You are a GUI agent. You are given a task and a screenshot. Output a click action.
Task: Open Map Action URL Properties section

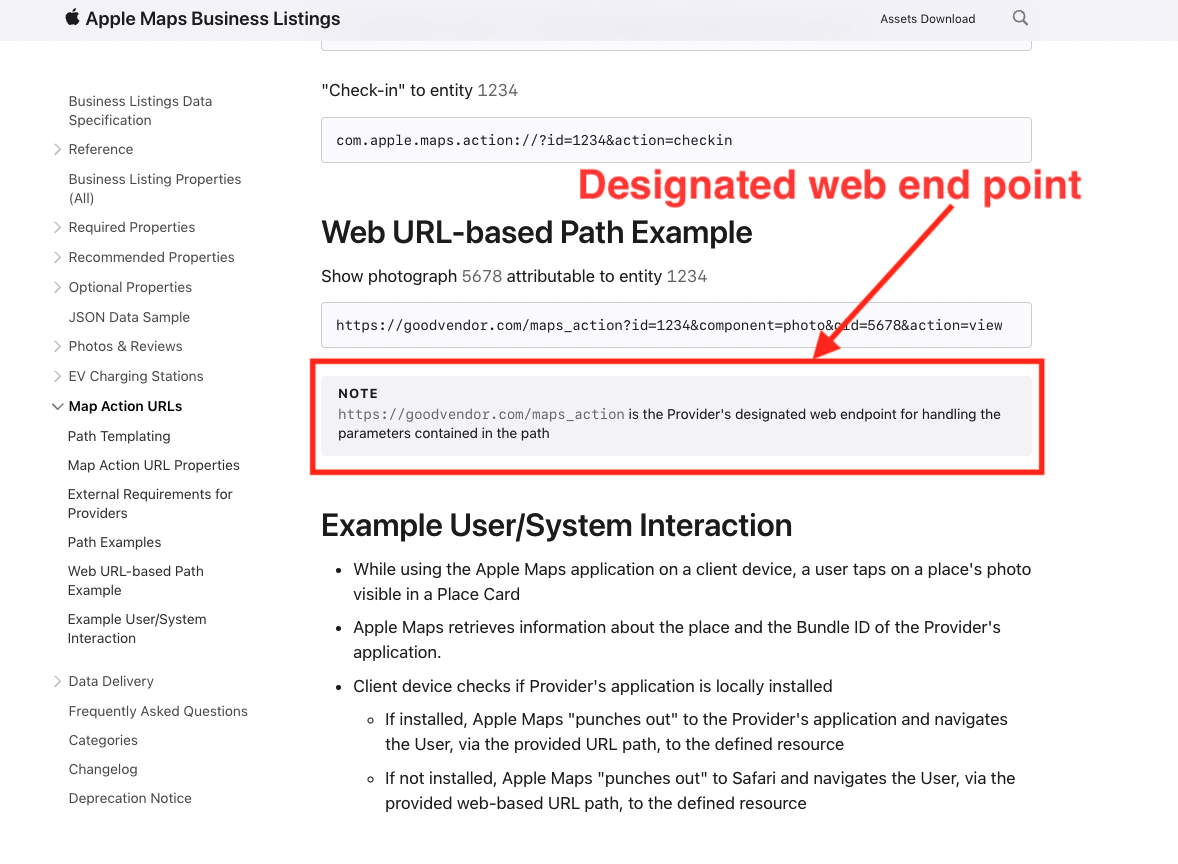pos(153,465)
